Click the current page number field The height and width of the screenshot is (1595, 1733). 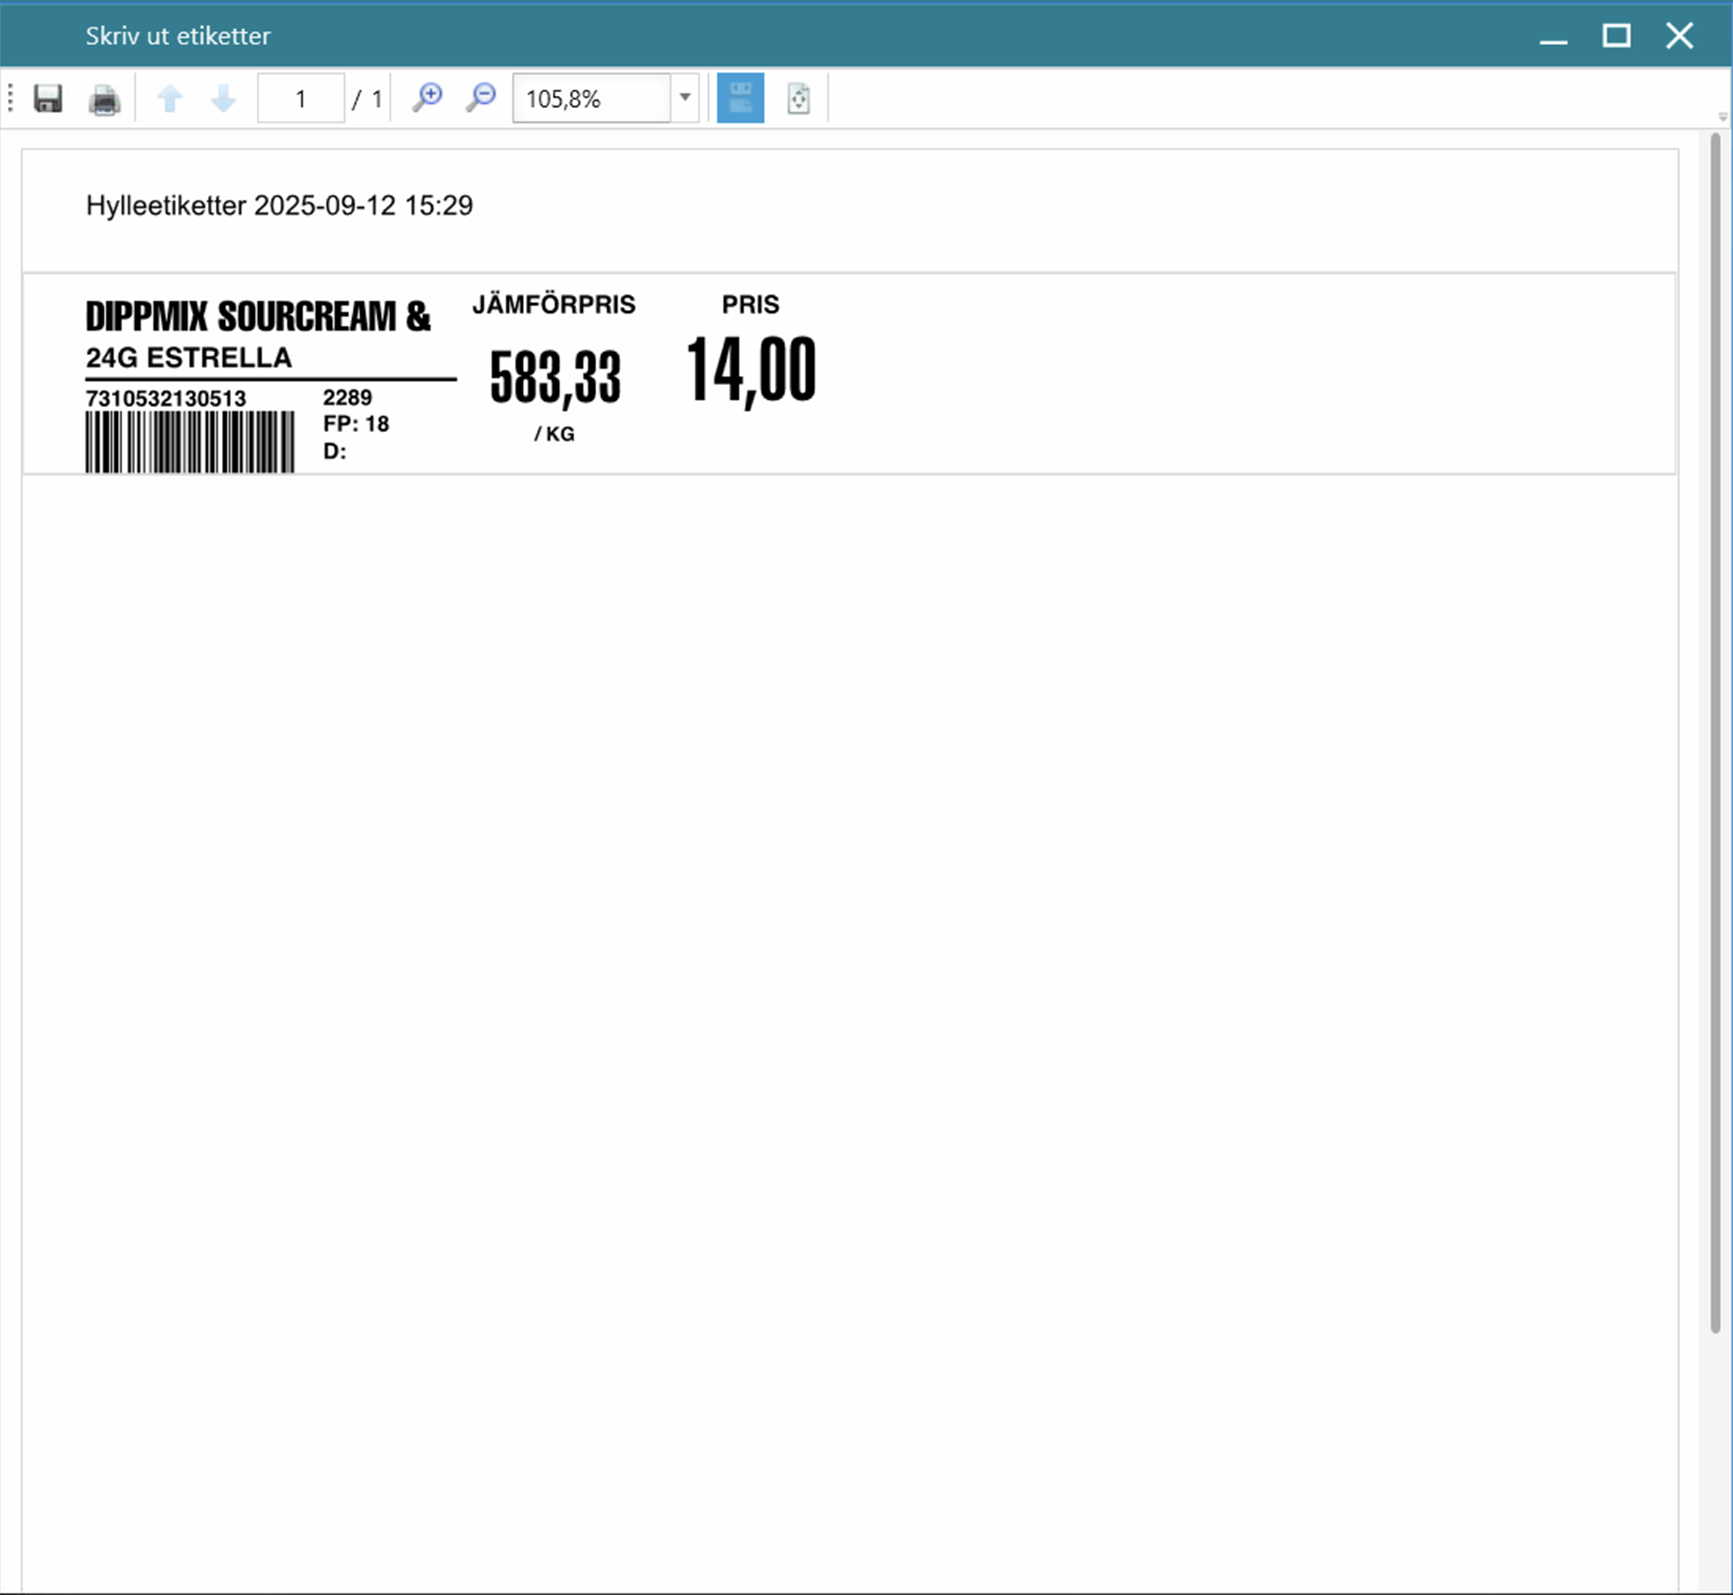pos(300,98)
